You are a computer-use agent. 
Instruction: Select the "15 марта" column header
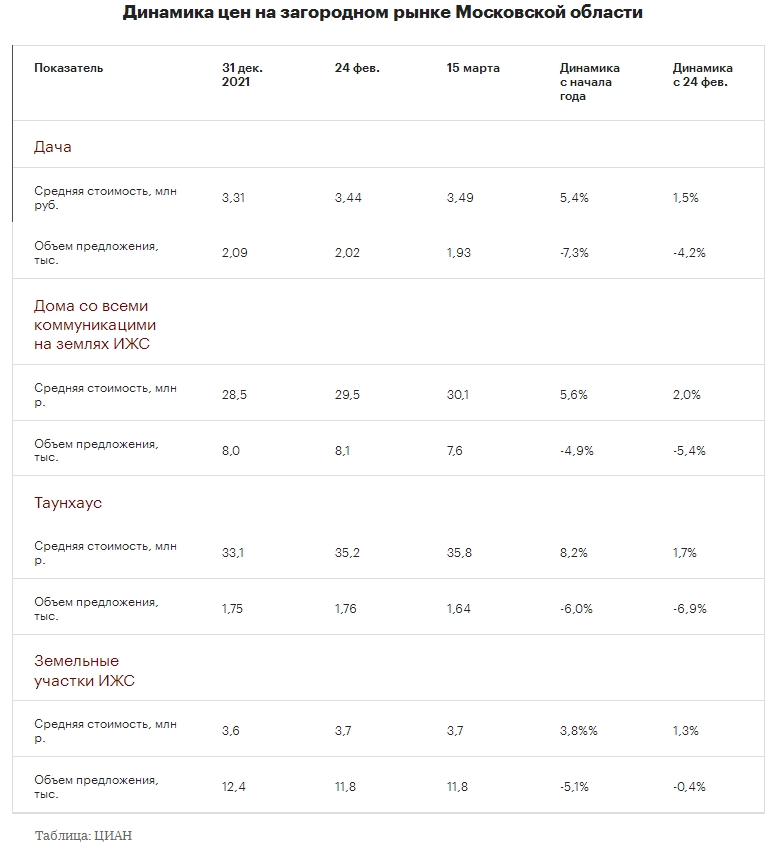point(473,68)
